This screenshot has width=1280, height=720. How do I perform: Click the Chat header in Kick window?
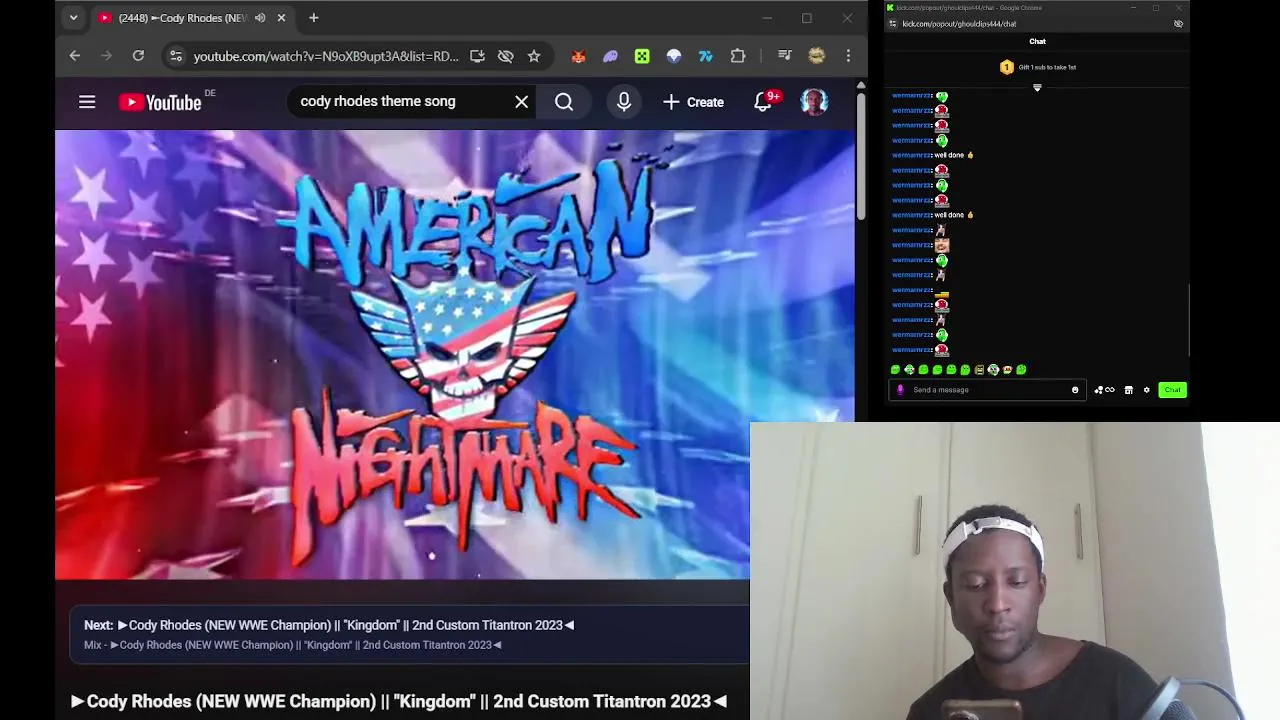[x=1037, y=42]
